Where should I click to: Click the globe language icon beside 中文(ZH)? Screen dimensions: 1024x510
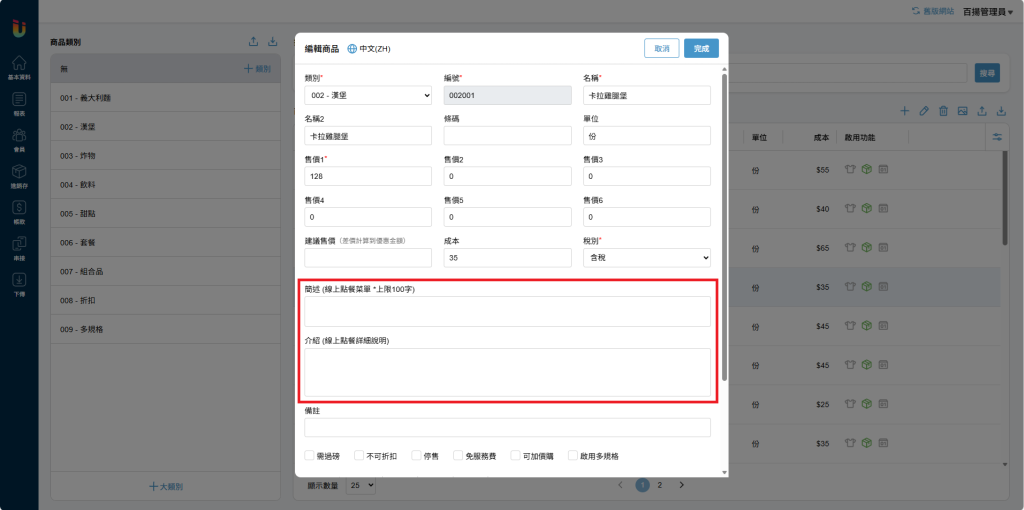click(x=352, y=48)
